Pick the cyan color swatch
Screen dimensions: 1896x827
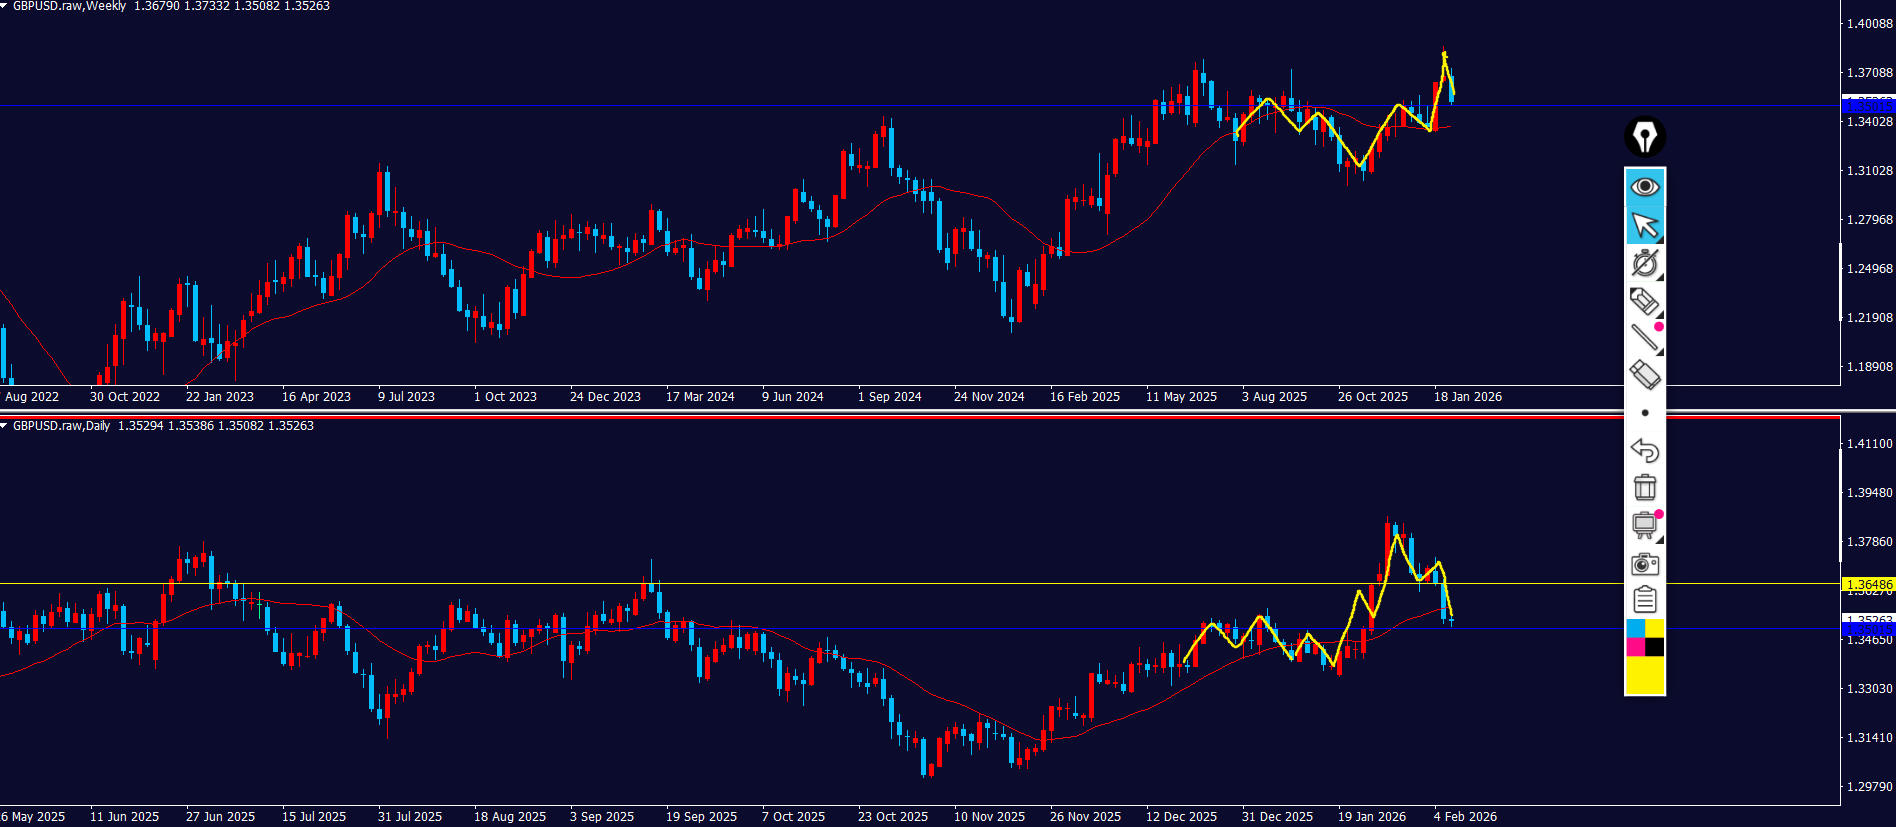(x=1635, y=628)
